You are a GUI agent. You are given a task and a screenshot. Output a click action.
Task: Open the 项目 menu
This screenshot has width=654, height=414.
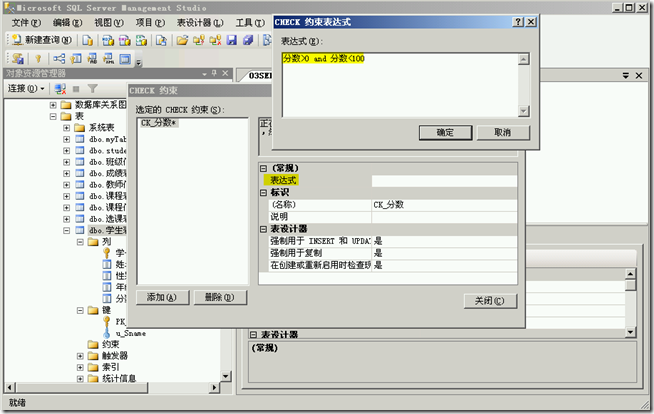[x=150, y=23]
